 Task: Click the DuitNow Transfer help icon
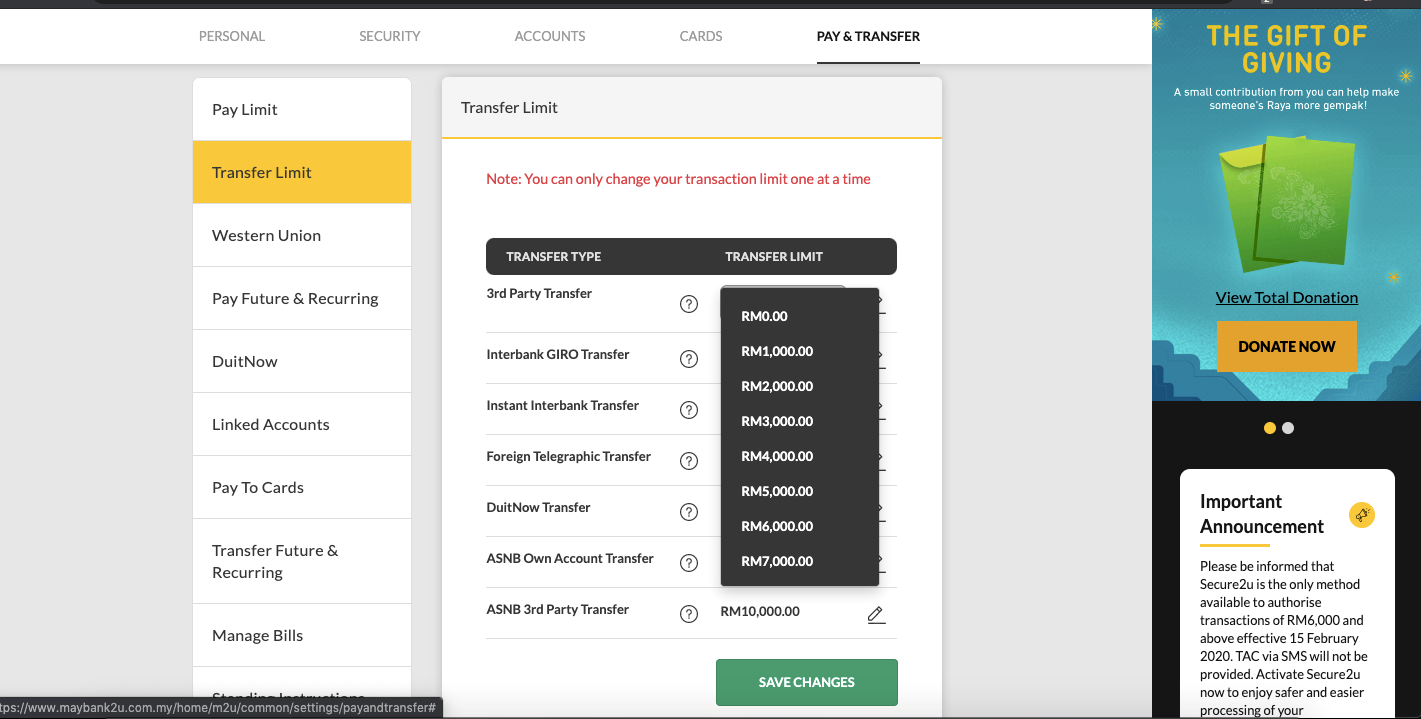[x=689, y=511]
